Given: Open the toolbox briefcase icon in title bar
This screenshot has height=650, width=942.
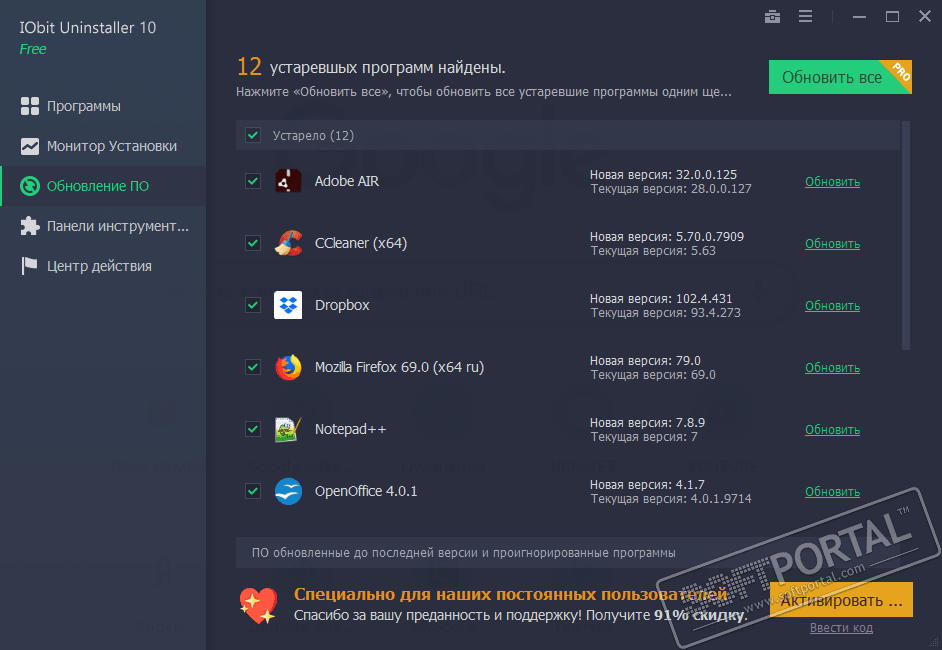Looking at the screenshot, I should pos(772,17).
